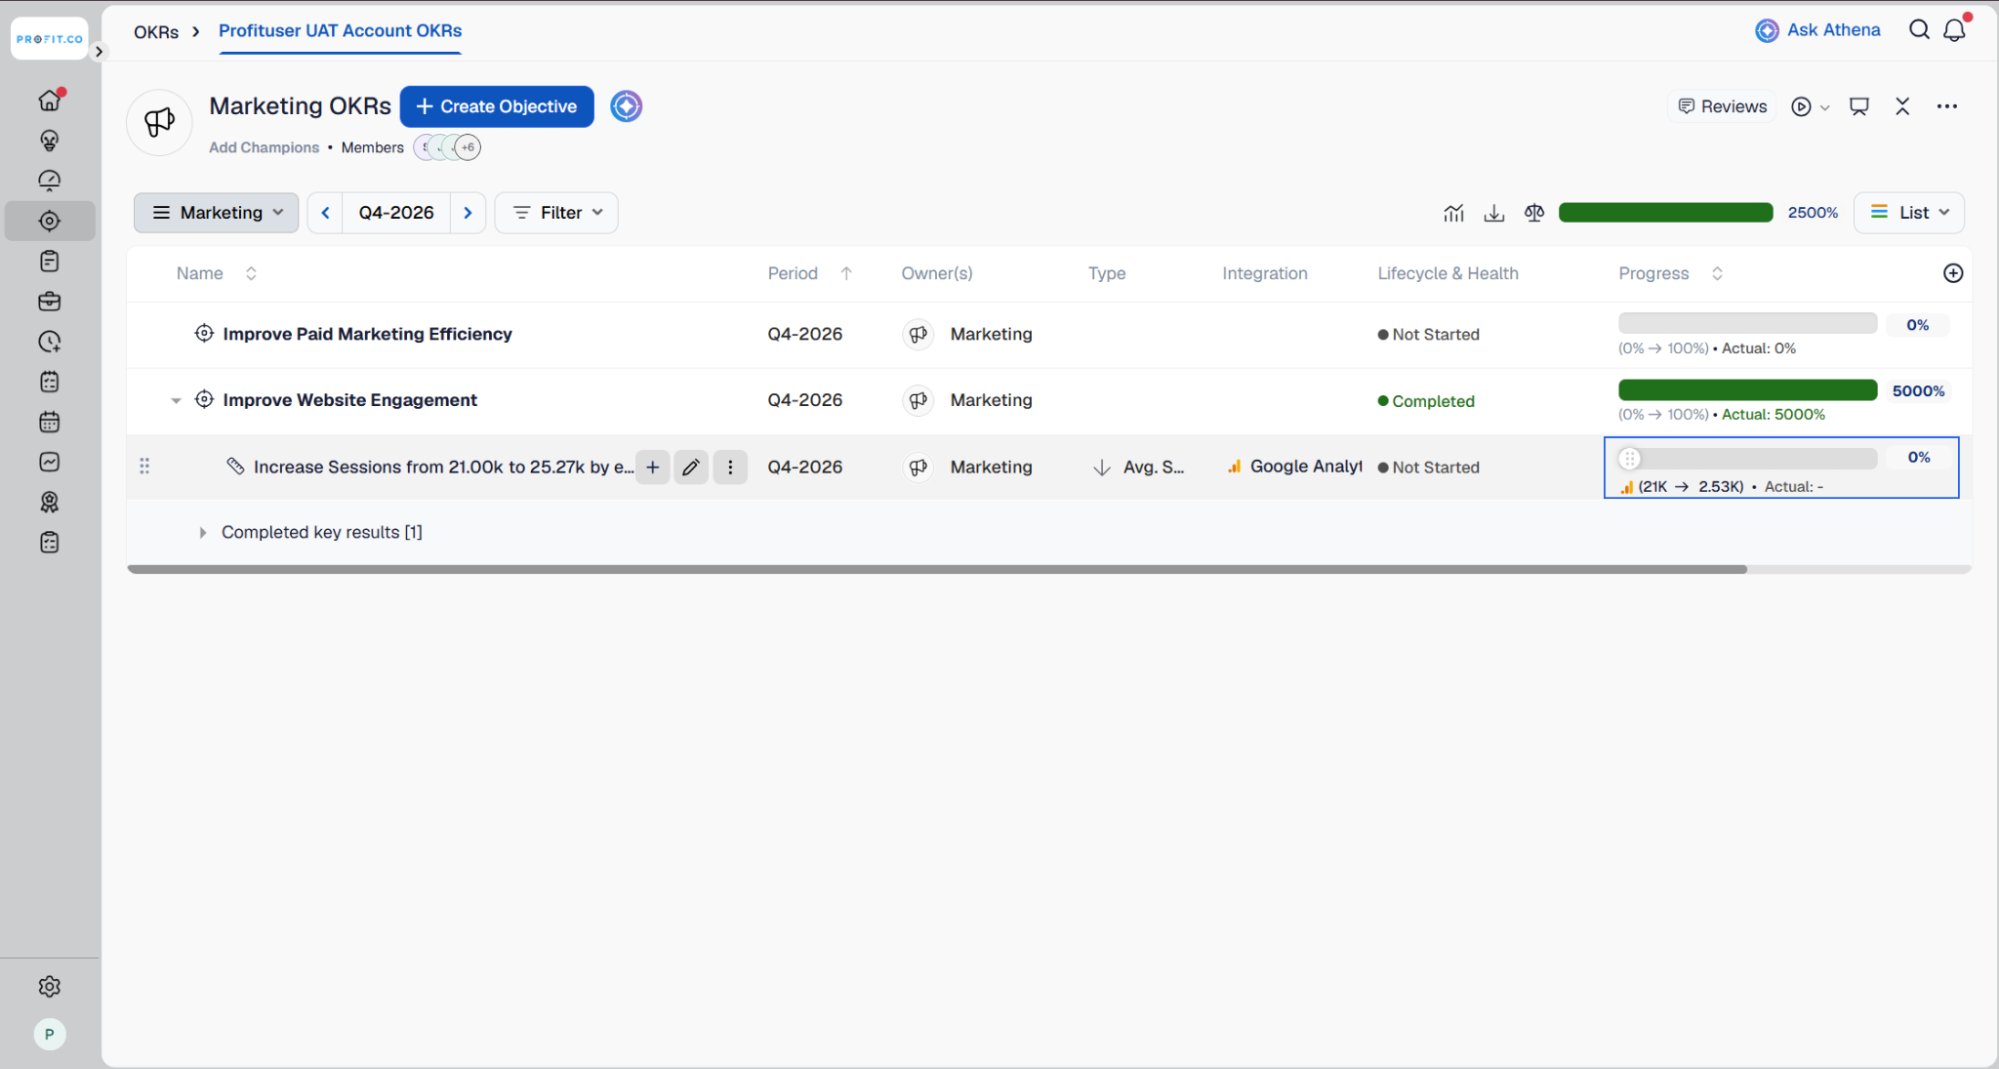Open Improve Website Engagement objective
This screenshot has width=1999, height=1069.
pos(350,400)
